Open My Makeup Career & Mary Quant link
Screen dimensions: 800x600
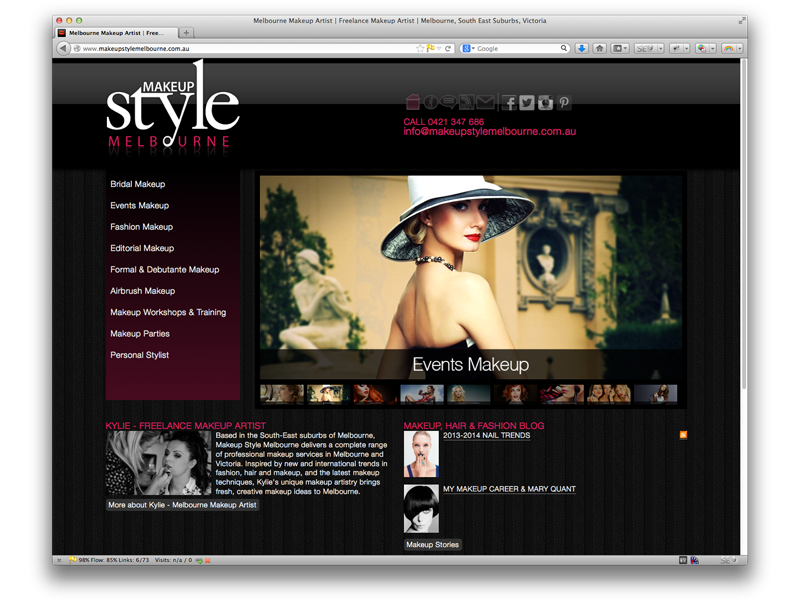point(509,489)
